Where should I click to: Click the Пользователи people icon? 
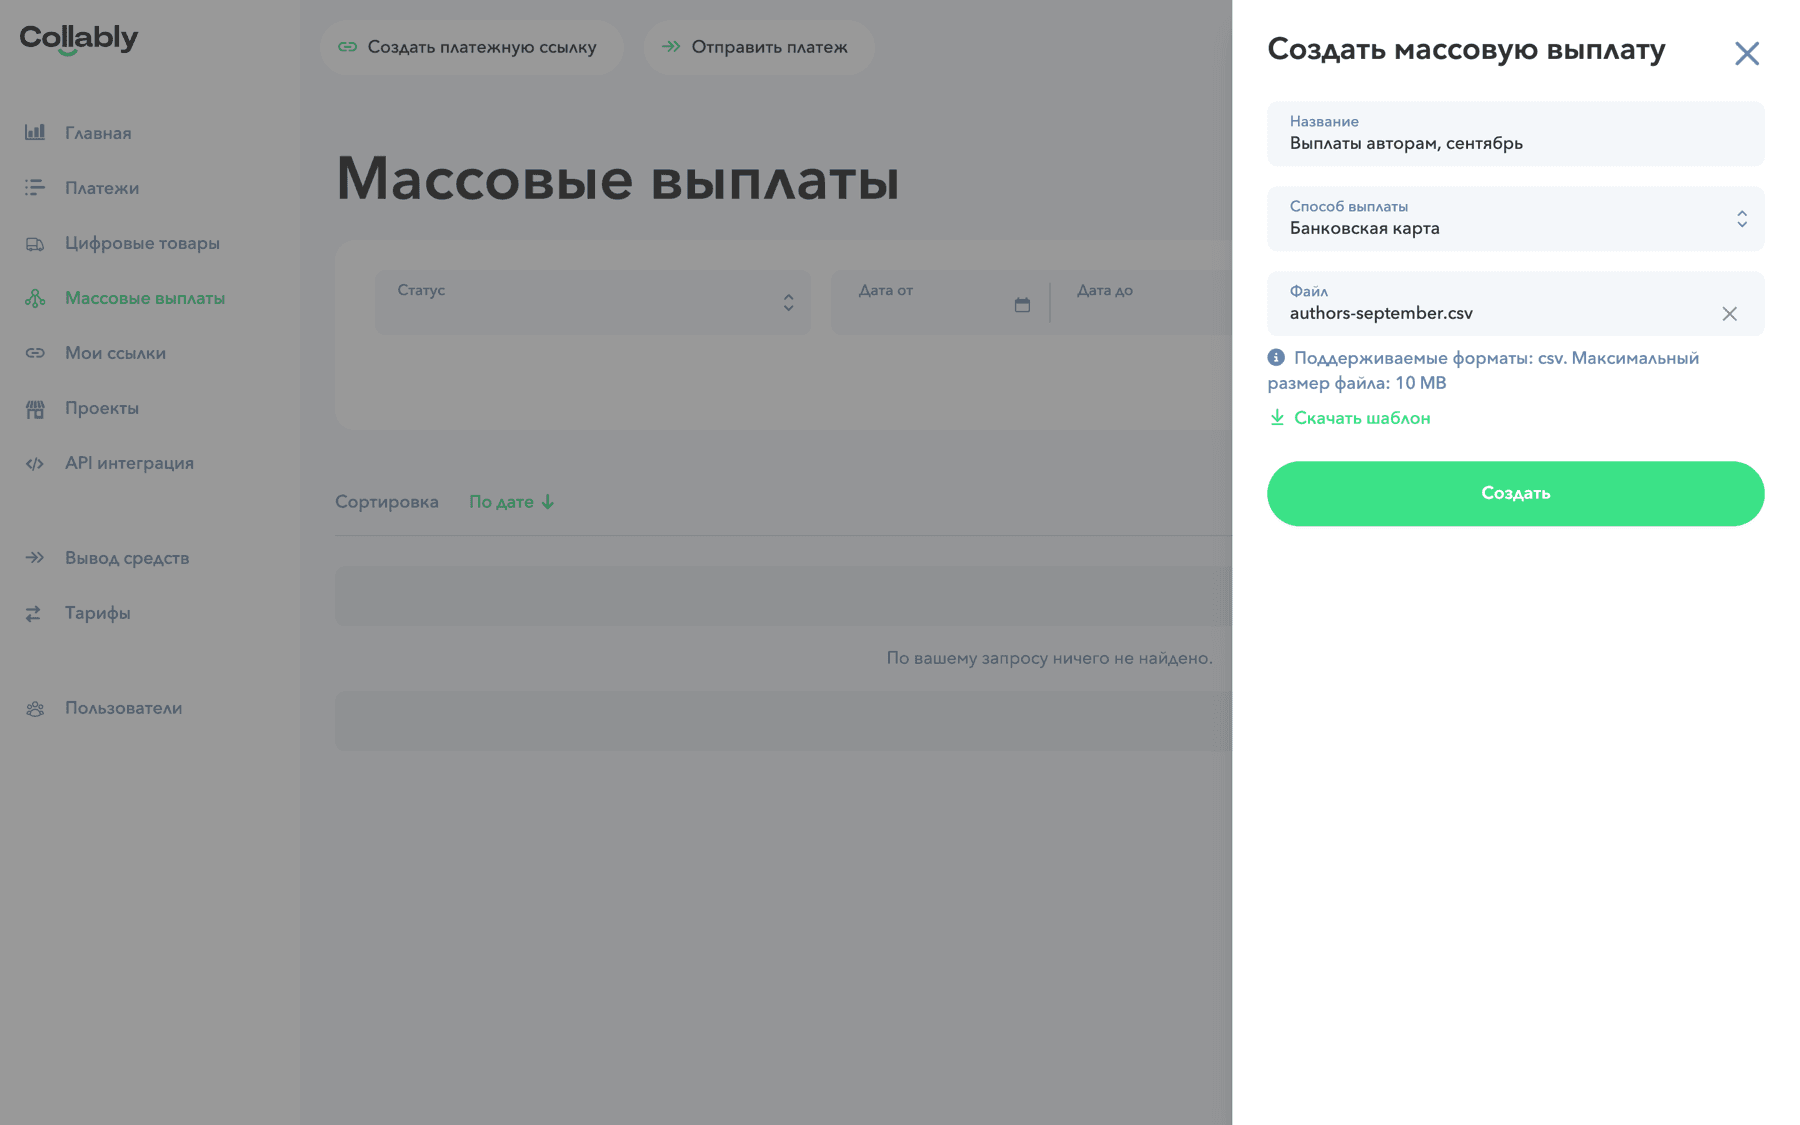tap(35, 708)
